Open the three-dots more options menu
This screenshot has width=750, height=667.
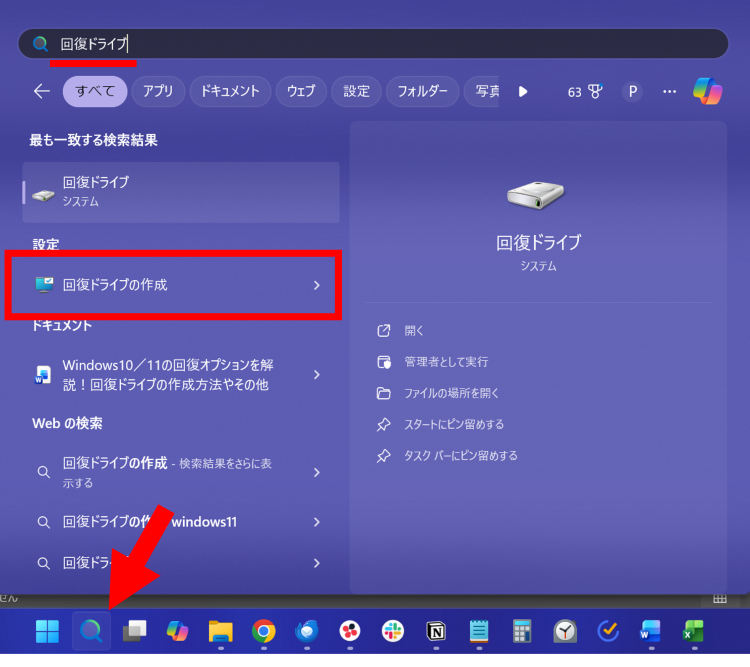[669, 91]
